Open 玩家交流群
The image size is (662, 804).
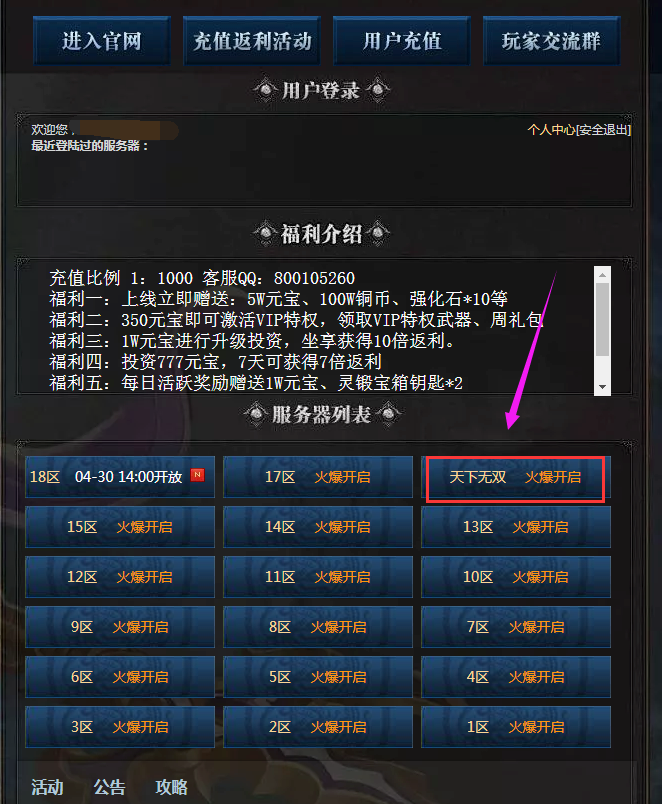point(551,41)
